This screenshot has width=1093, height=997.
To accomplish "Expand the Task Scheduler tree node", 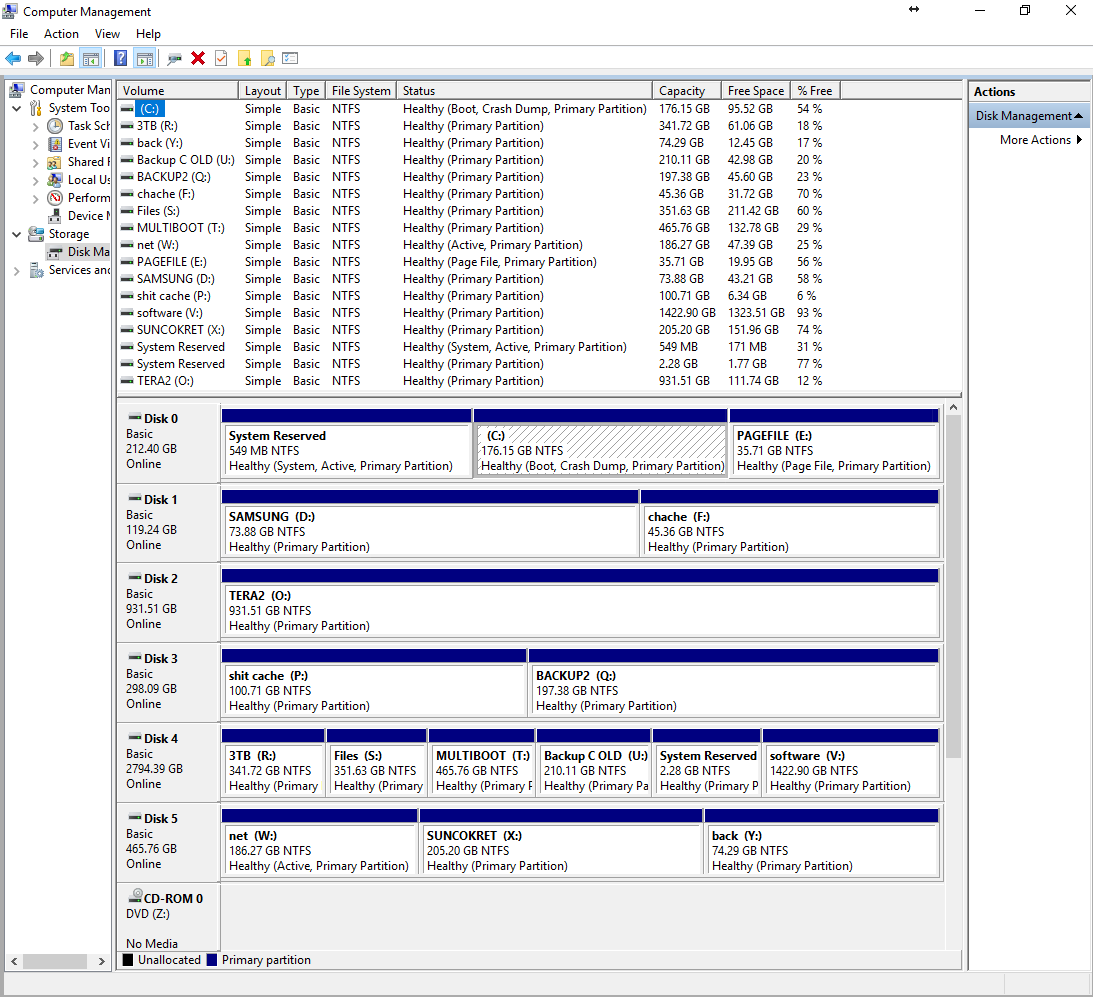I will point(36,126).
